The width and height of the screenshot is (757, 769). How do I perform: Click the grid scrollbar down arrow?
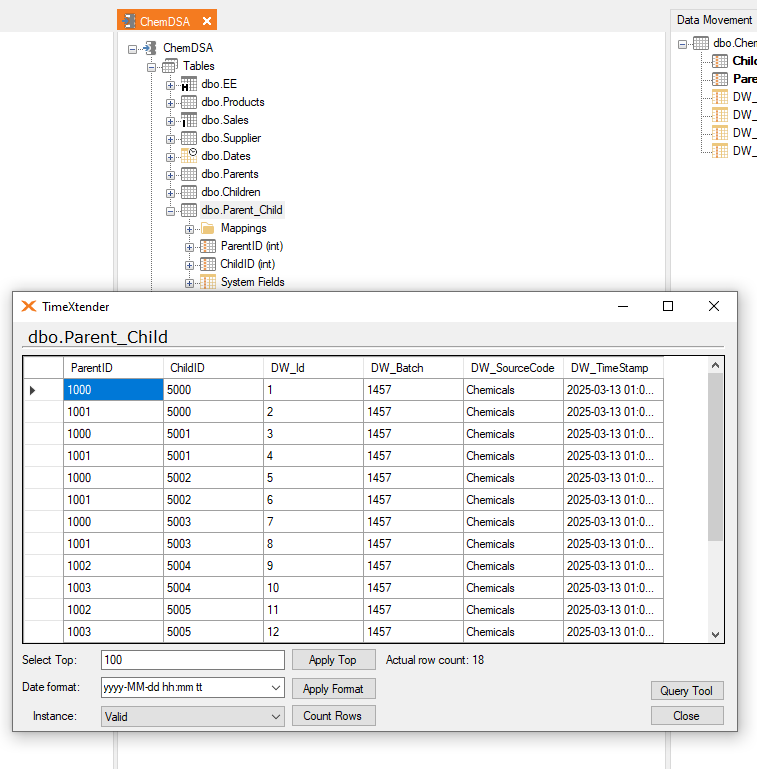click(x=715, y=635)
